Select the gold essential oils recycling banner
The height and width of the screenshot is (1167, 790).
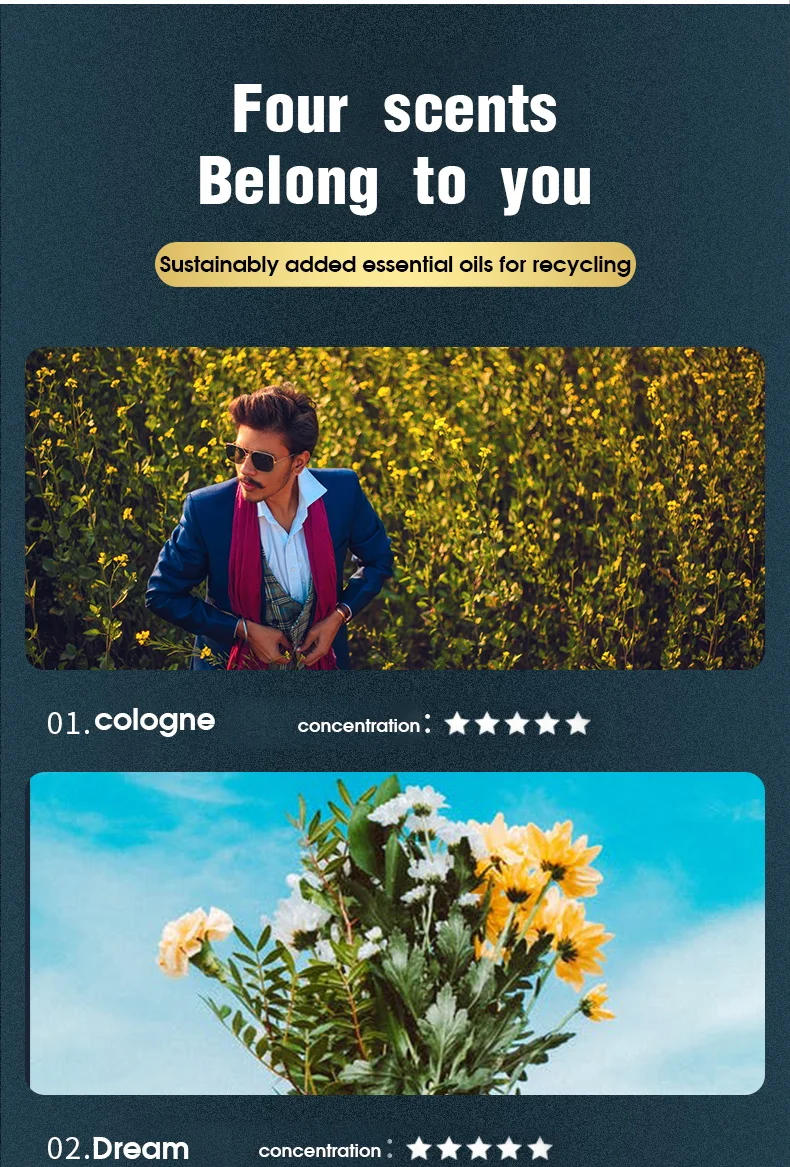(x=395, y=264)
